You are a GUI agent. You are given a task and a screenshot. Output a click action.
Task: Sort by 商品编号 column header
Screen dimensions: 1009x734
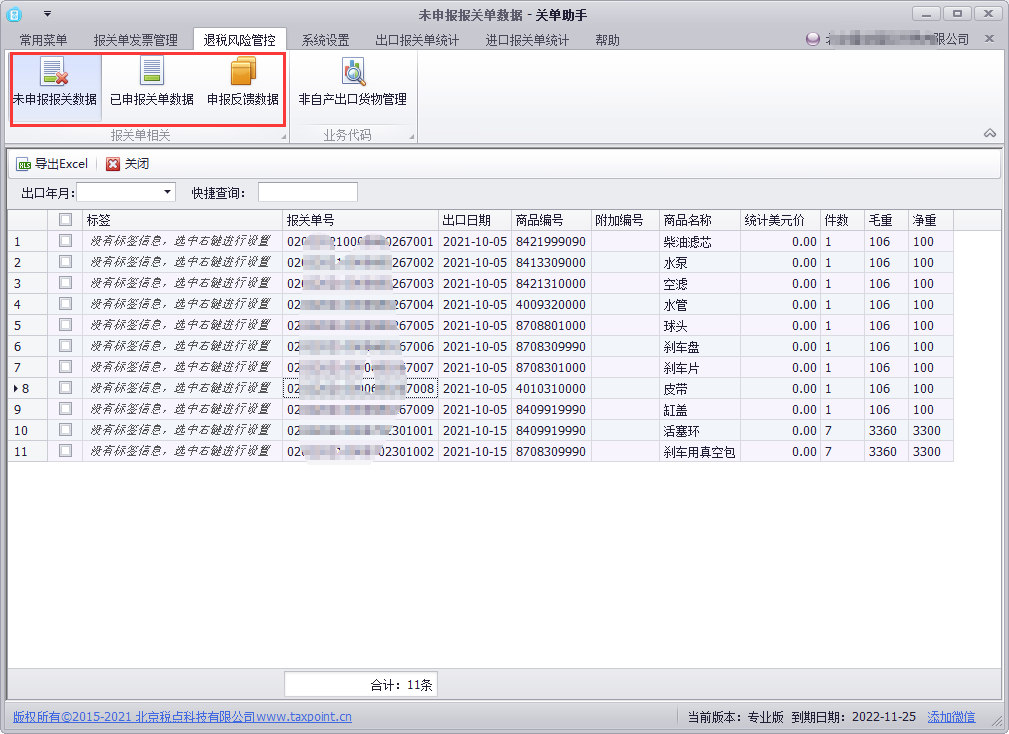point(551,220)
